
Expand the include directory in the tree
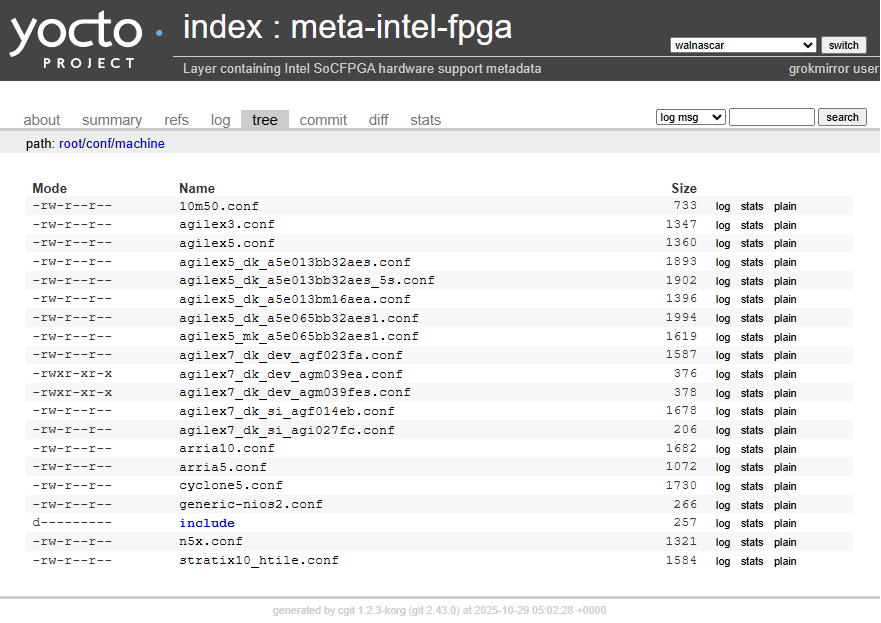coord(206,522)
